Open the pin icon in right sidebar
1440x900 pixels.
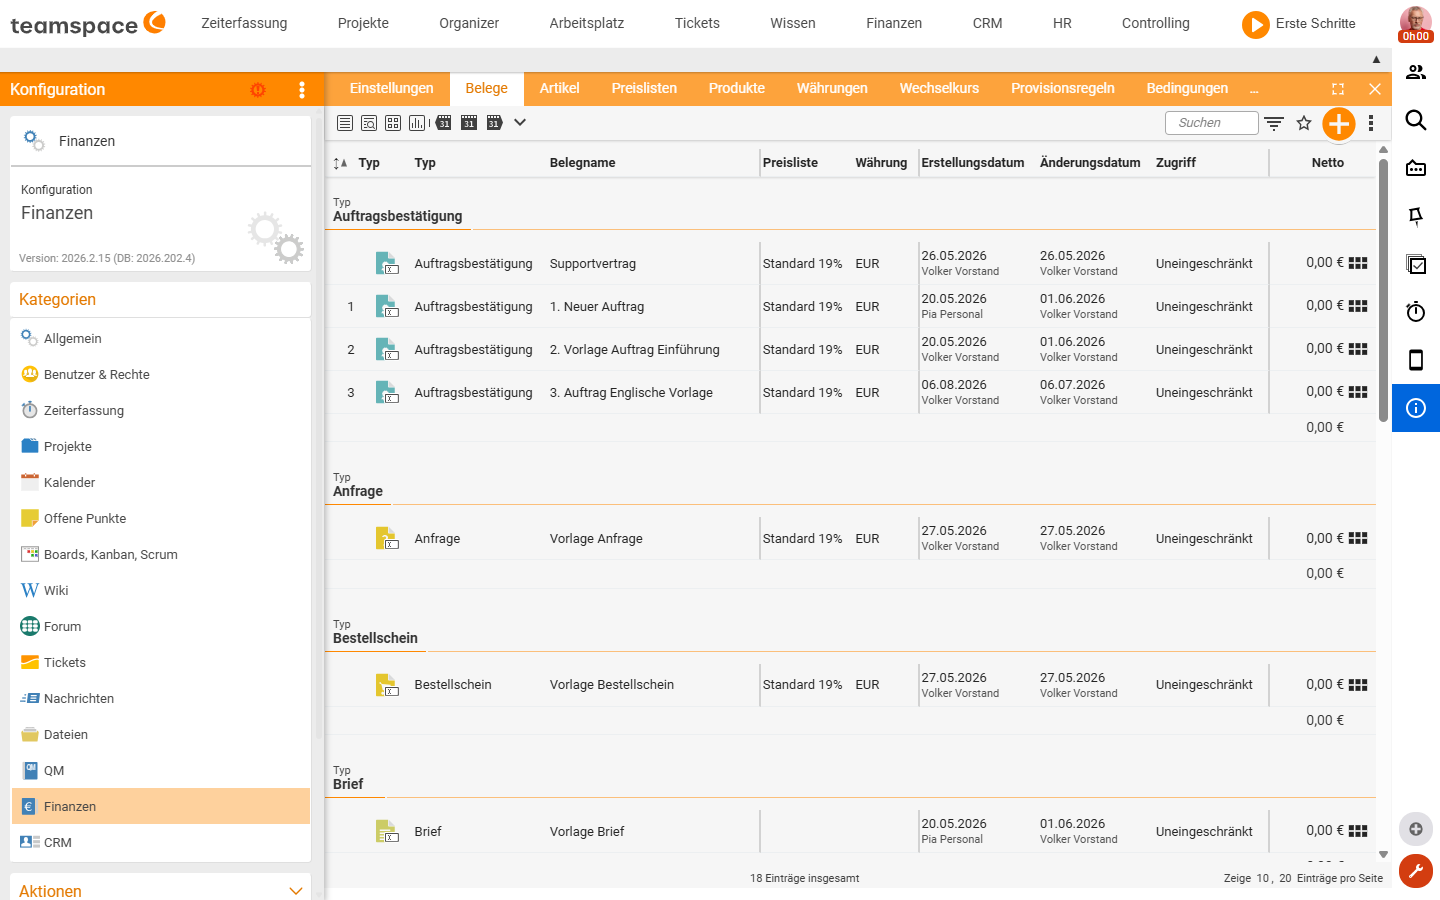coord(1416,216)
